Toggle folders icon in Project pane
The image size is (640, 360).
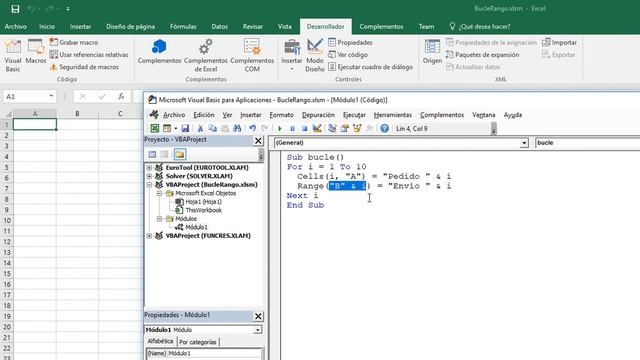click(x=180, y=154)
